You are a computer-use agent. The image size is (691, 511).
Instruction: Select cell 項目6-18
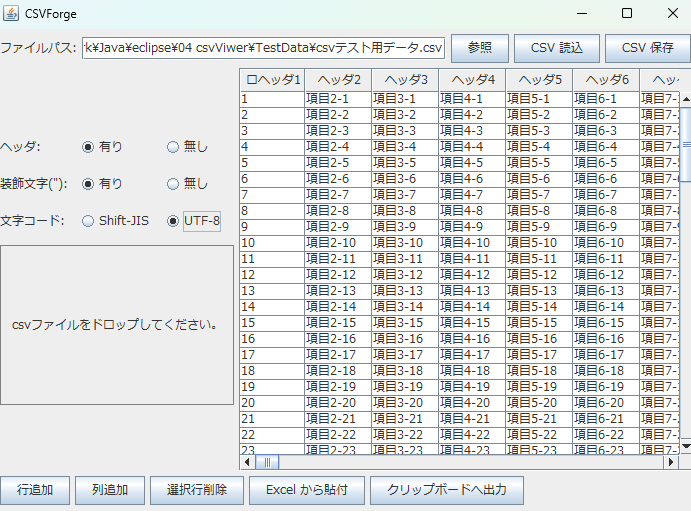click(606, 371)
